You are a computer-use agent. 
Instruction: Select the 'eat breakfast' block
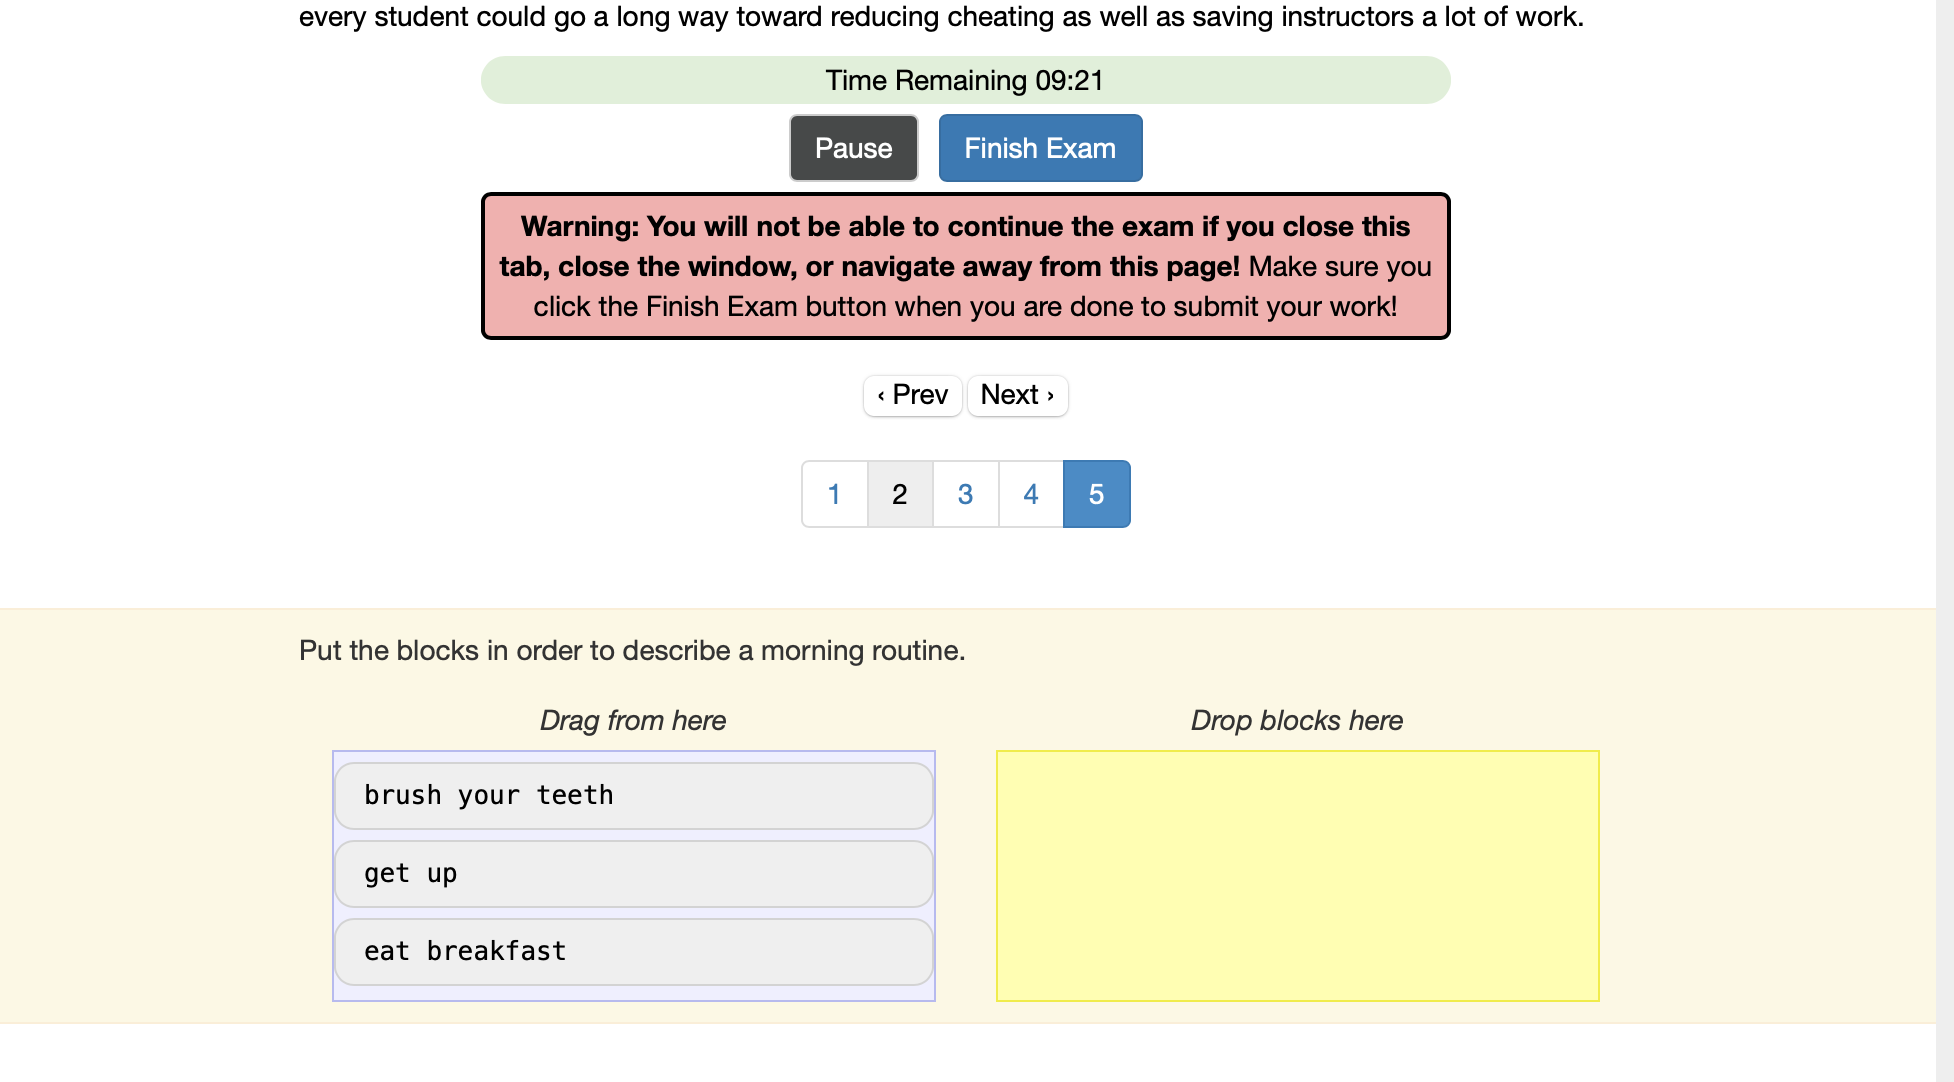634,952
